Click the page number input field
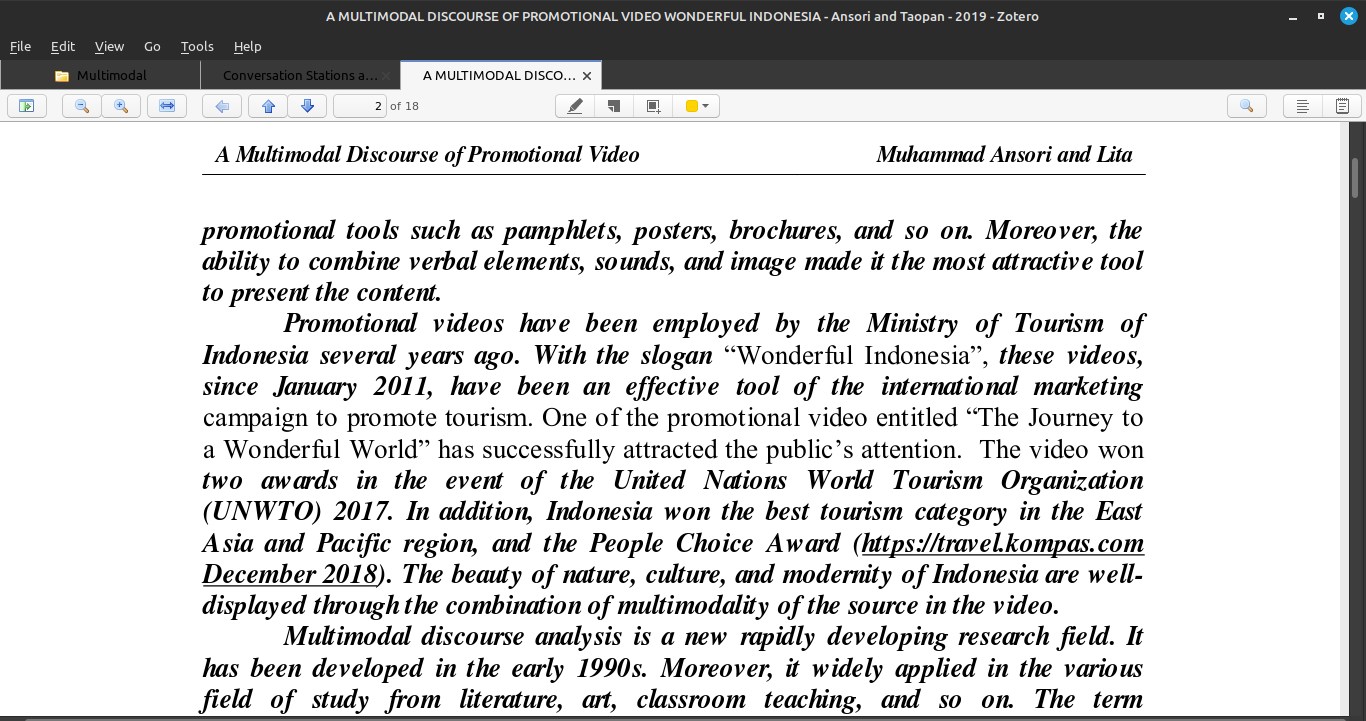This screenshot has height=721, width=1366. click(x=360, y=106)
